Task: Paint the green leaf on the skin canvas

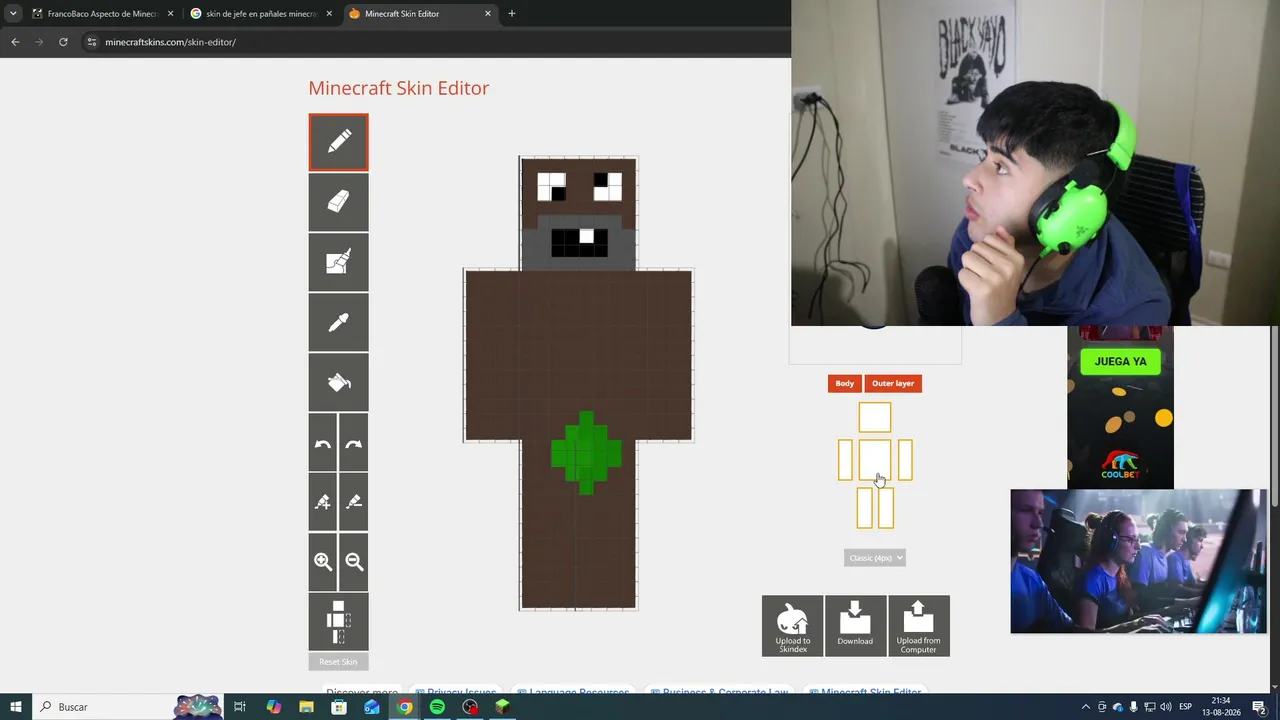Action: [586, 452]
